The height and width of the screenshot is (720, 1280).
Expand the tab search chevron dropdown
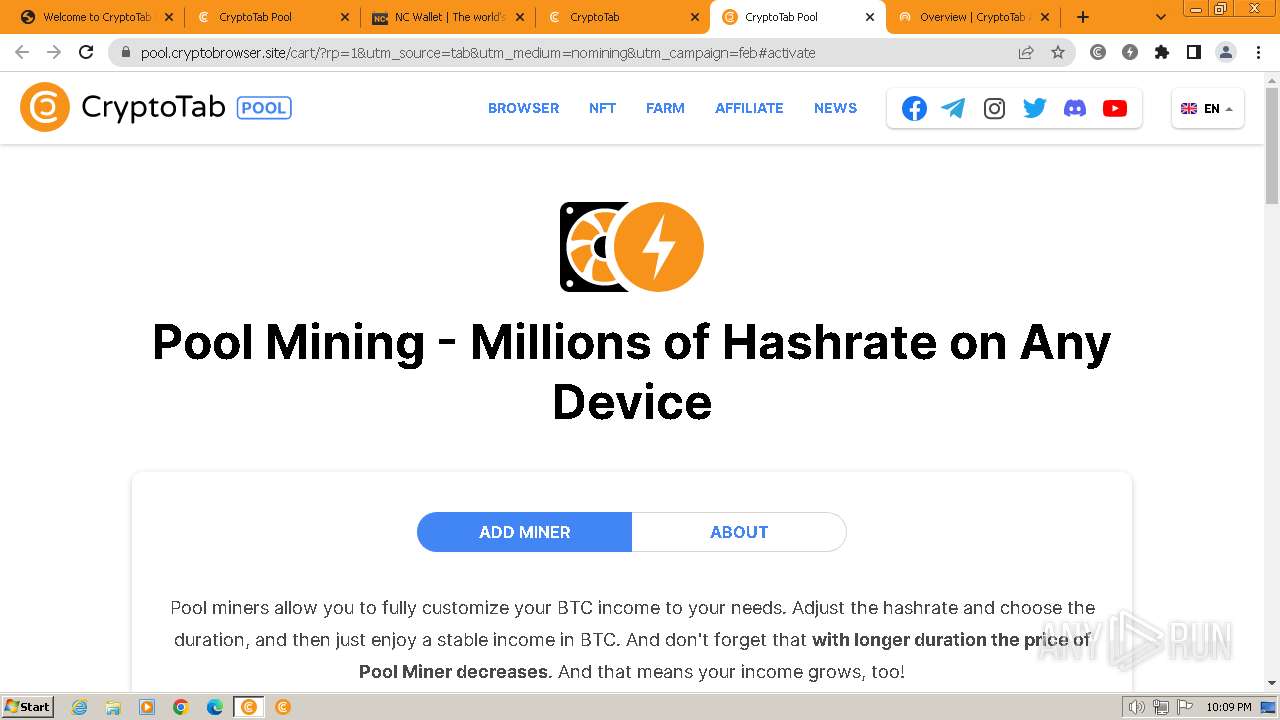pos(1161,17)
